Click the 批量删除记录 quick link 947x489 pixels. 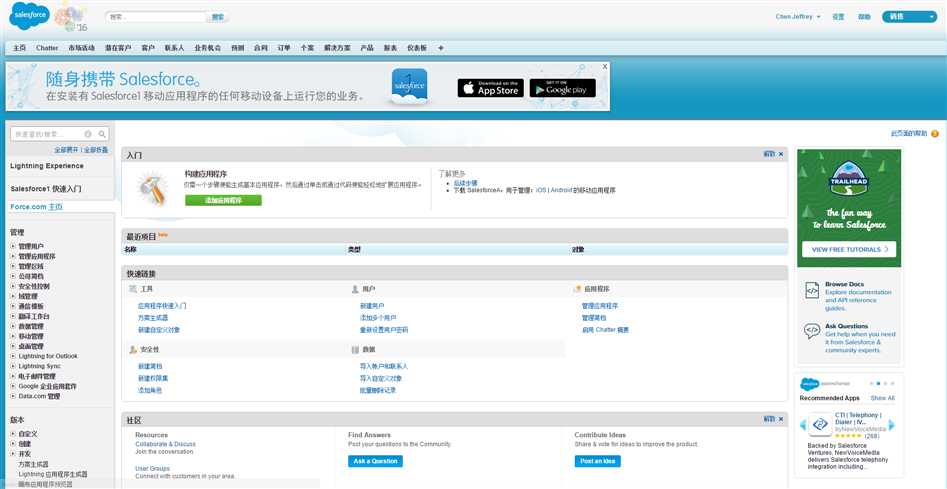378,390
